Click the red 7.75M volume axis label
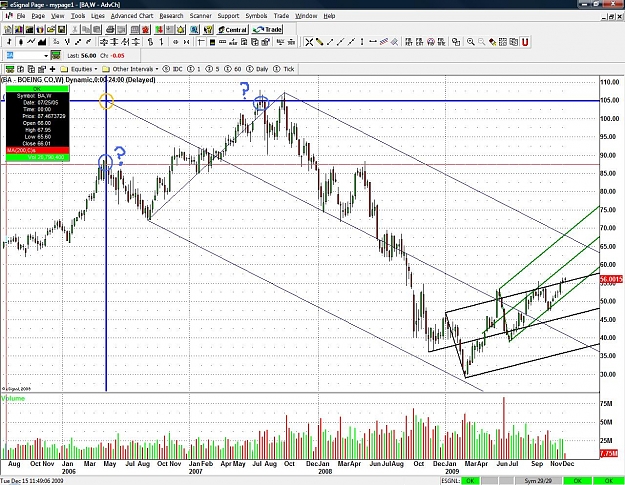 pyautogui.click(x=609, y=454)
